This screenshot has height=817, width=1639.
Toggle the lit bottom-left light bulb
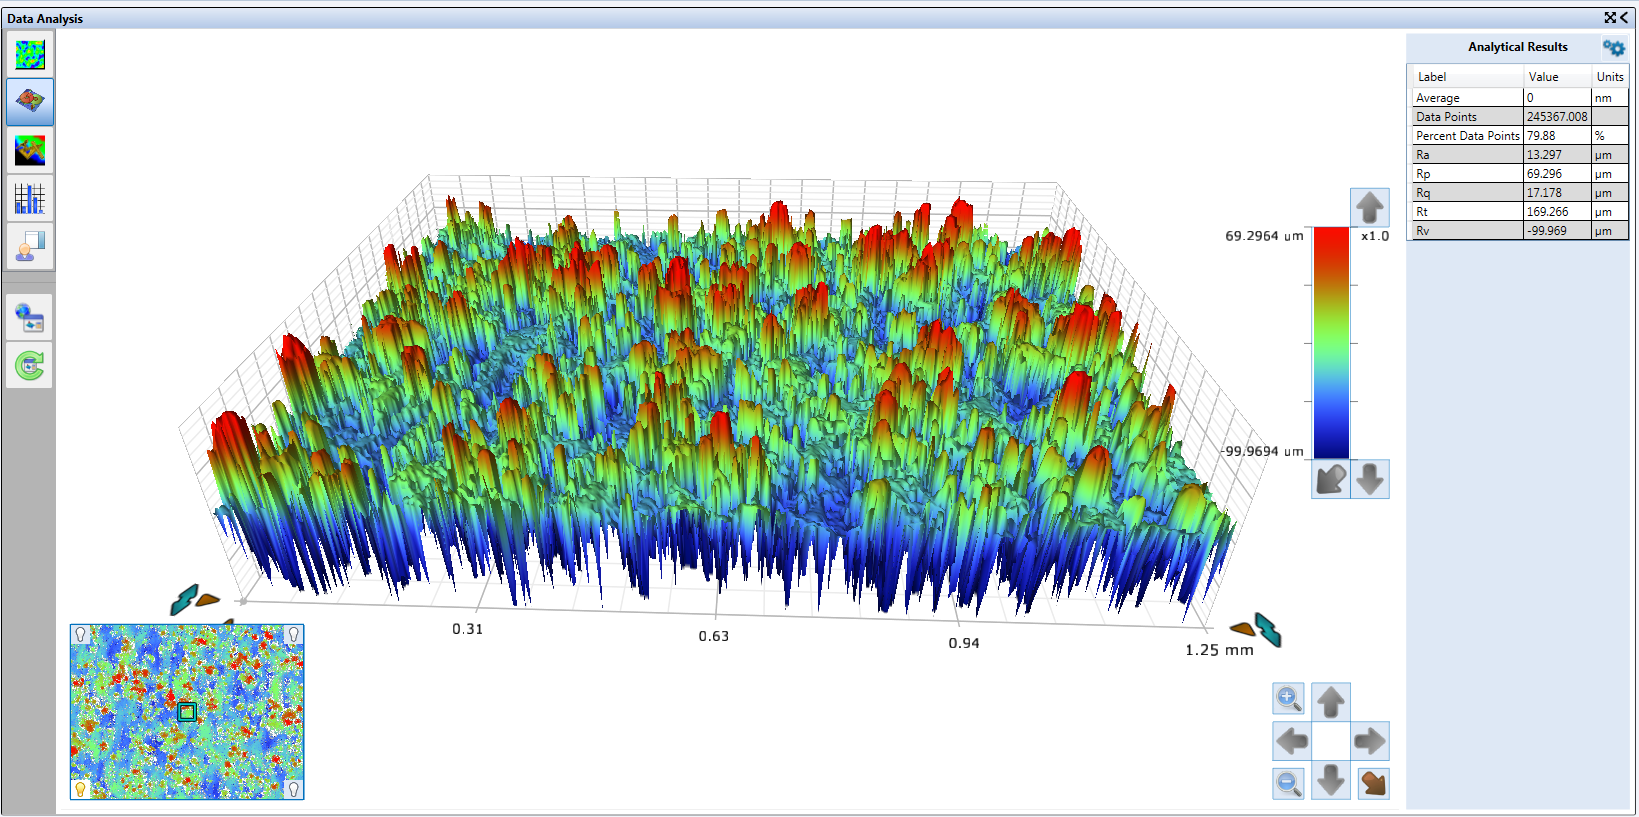click(81, 789)
